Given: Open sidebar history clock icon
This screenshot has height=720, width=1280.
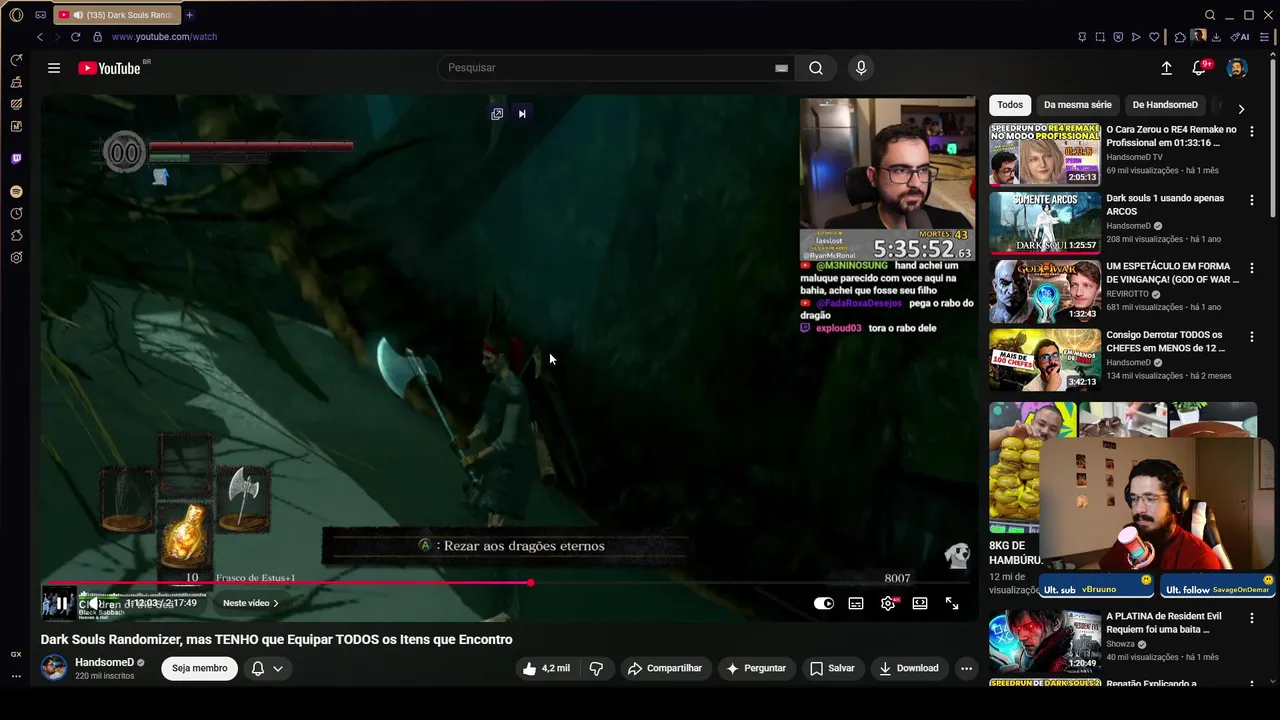Looking at the screenshot, I should 16,213.
